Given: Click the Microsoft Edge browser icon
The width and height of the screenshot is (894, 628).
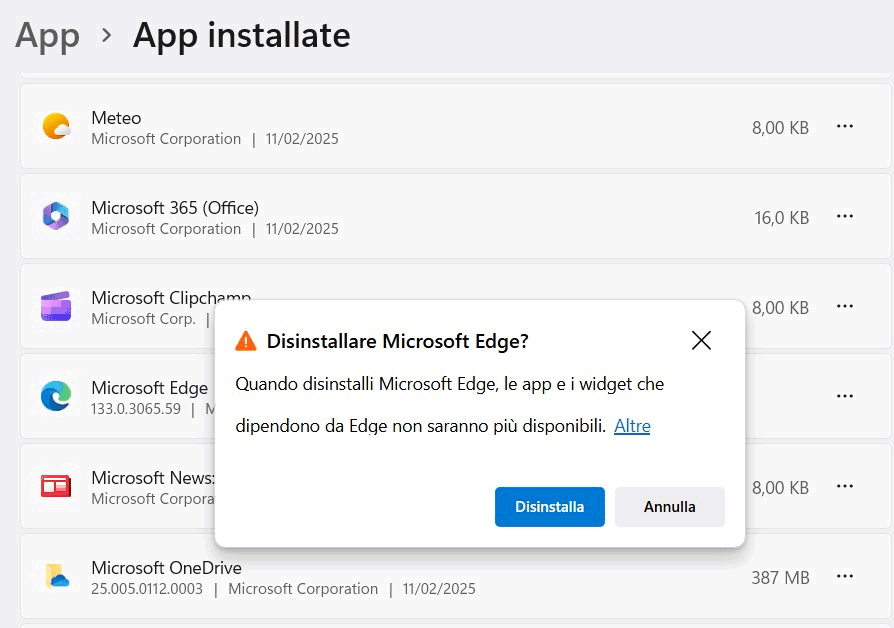Looking at the screenshot, I should [x=56, y=397].
